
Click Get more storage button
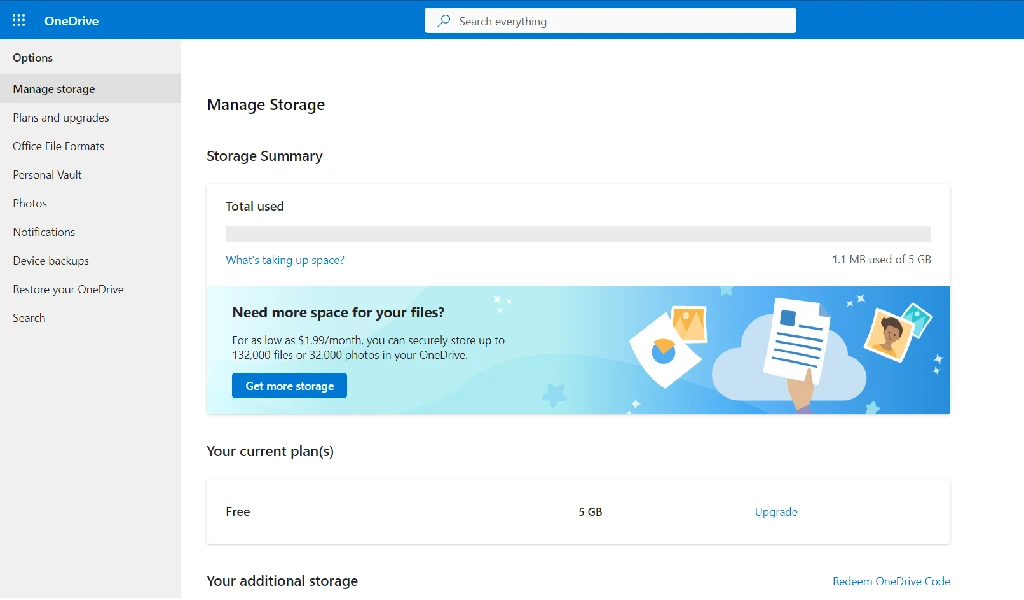point(289,386)
